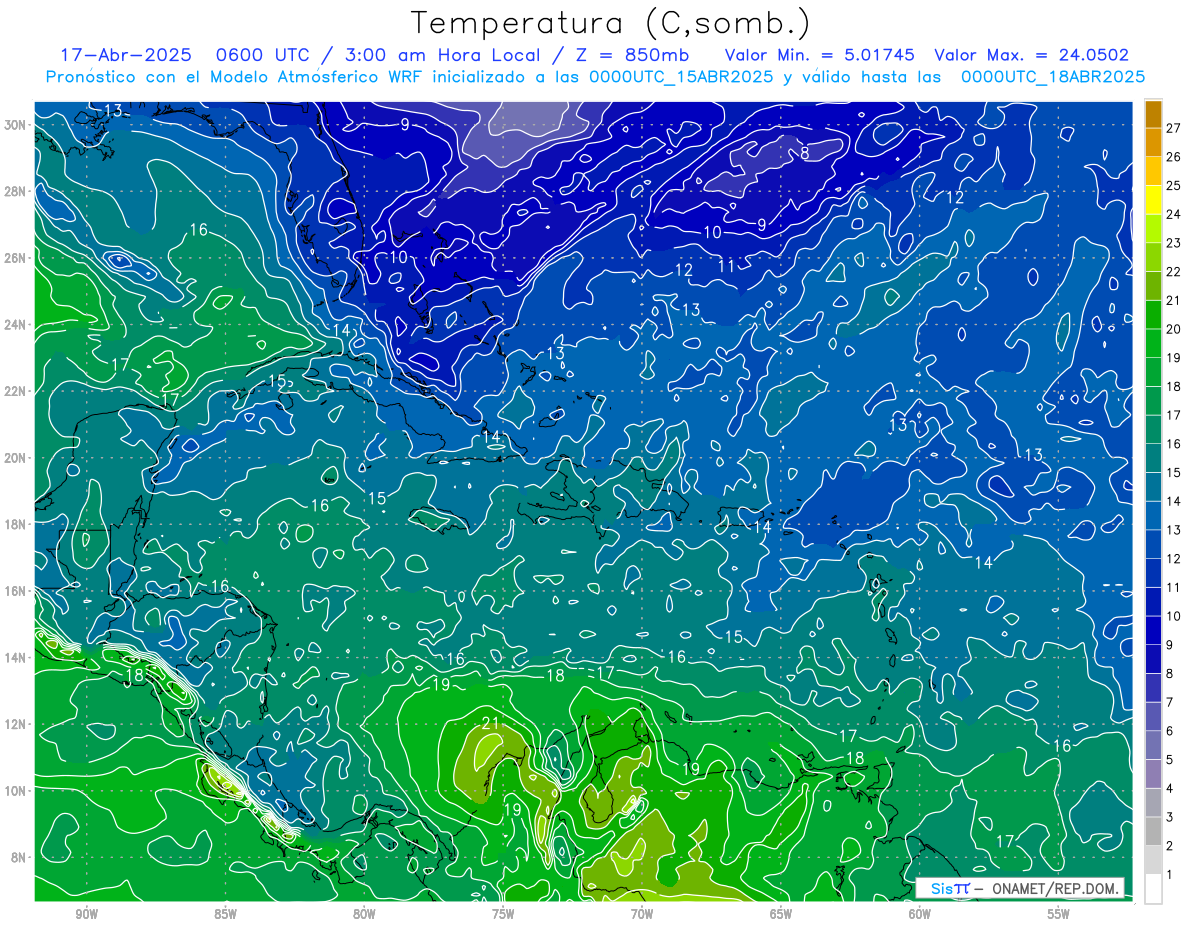Image resolution: width=1200 pixels, height=927 pixels.
Task: Click the '70W' longitude axis label
Action: coord(642,915)
